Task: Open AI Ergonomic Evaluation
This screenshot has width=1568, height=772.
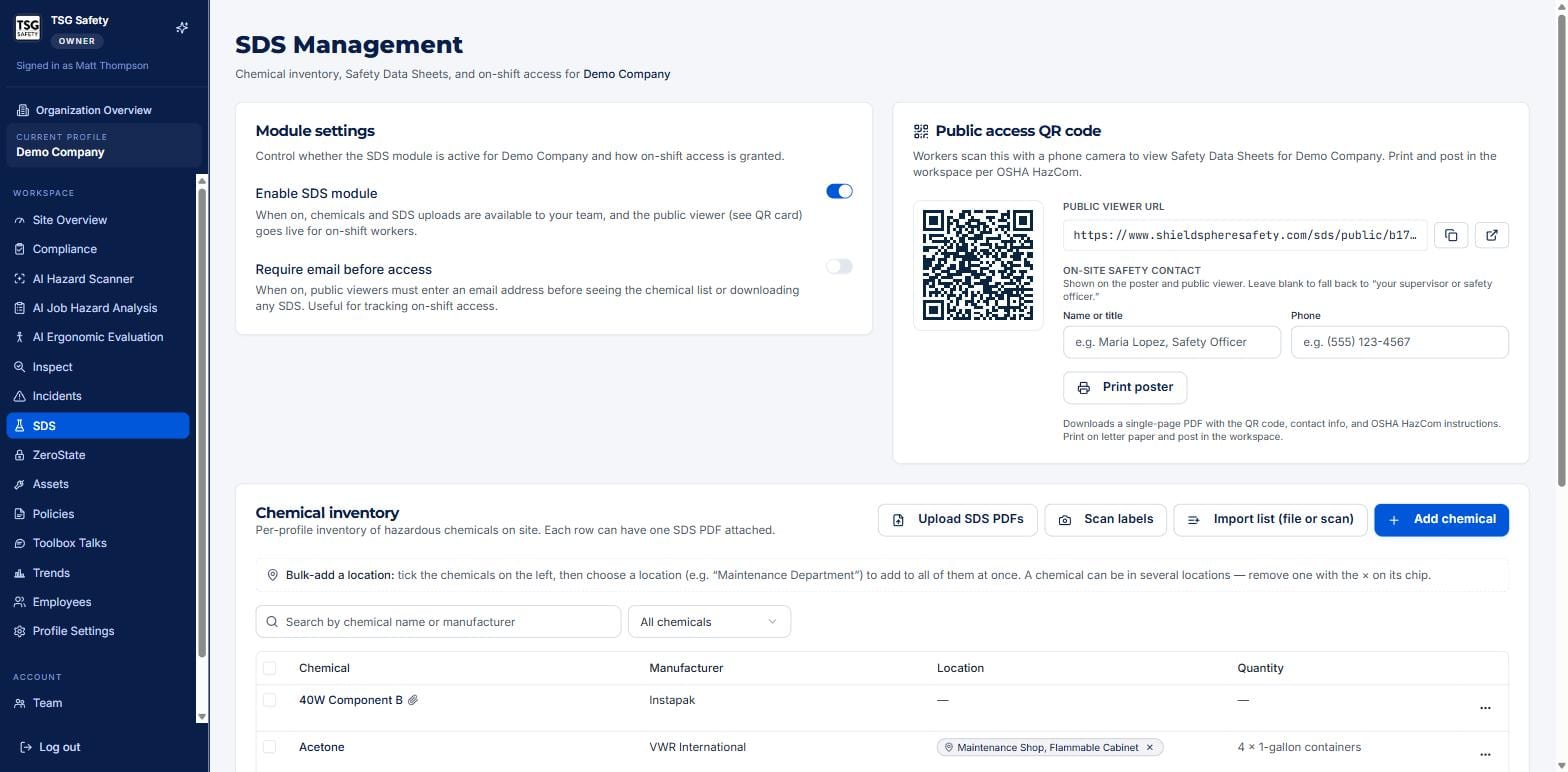Action: (98, 337)
